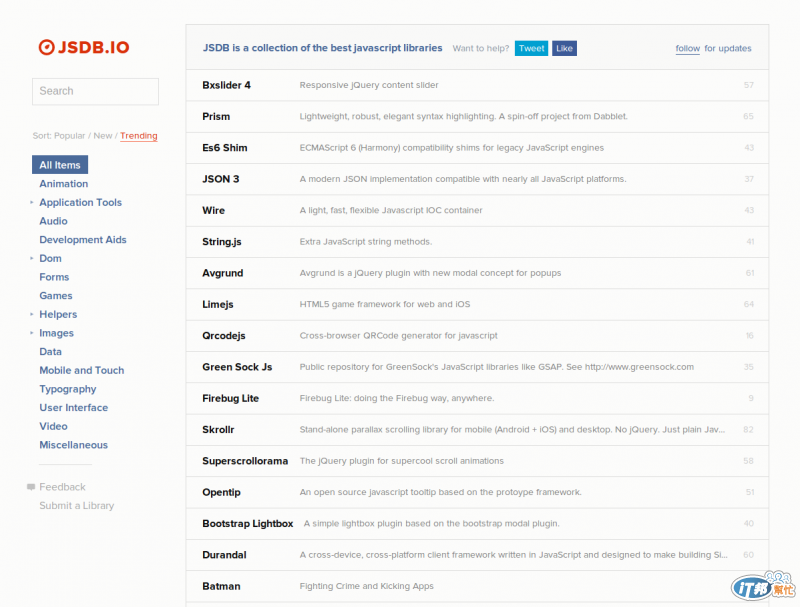Click Skrollr's score 82
Image resolution: width=800 pixels, height=607 pixels.
[748, 430]
